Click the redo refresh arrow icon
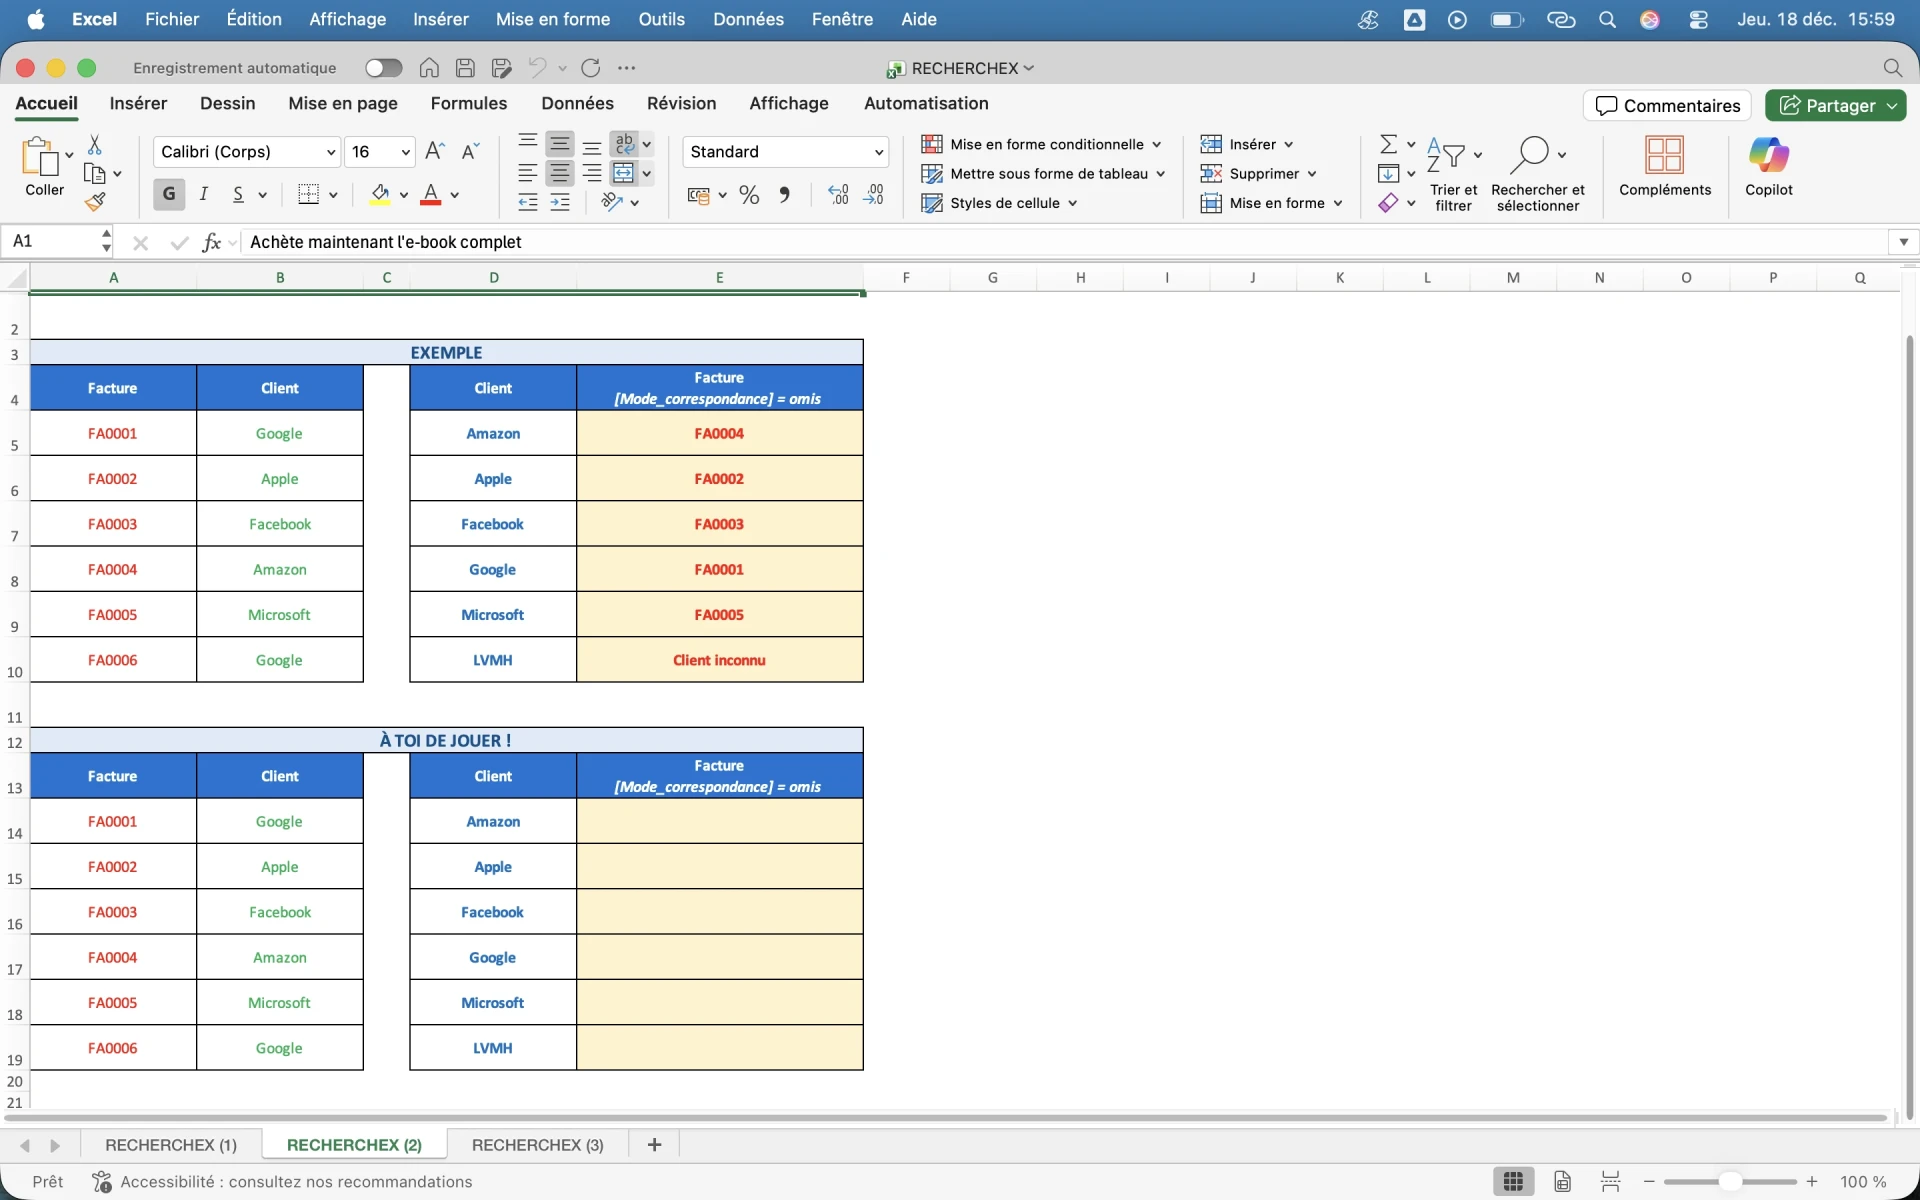 coord(591,68)
